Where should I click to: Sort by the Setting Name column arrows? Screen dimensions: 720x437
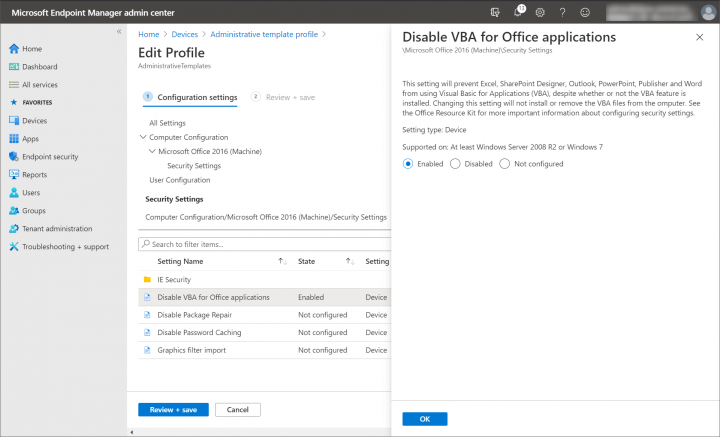pyautogui.click(x=282, y=261)
